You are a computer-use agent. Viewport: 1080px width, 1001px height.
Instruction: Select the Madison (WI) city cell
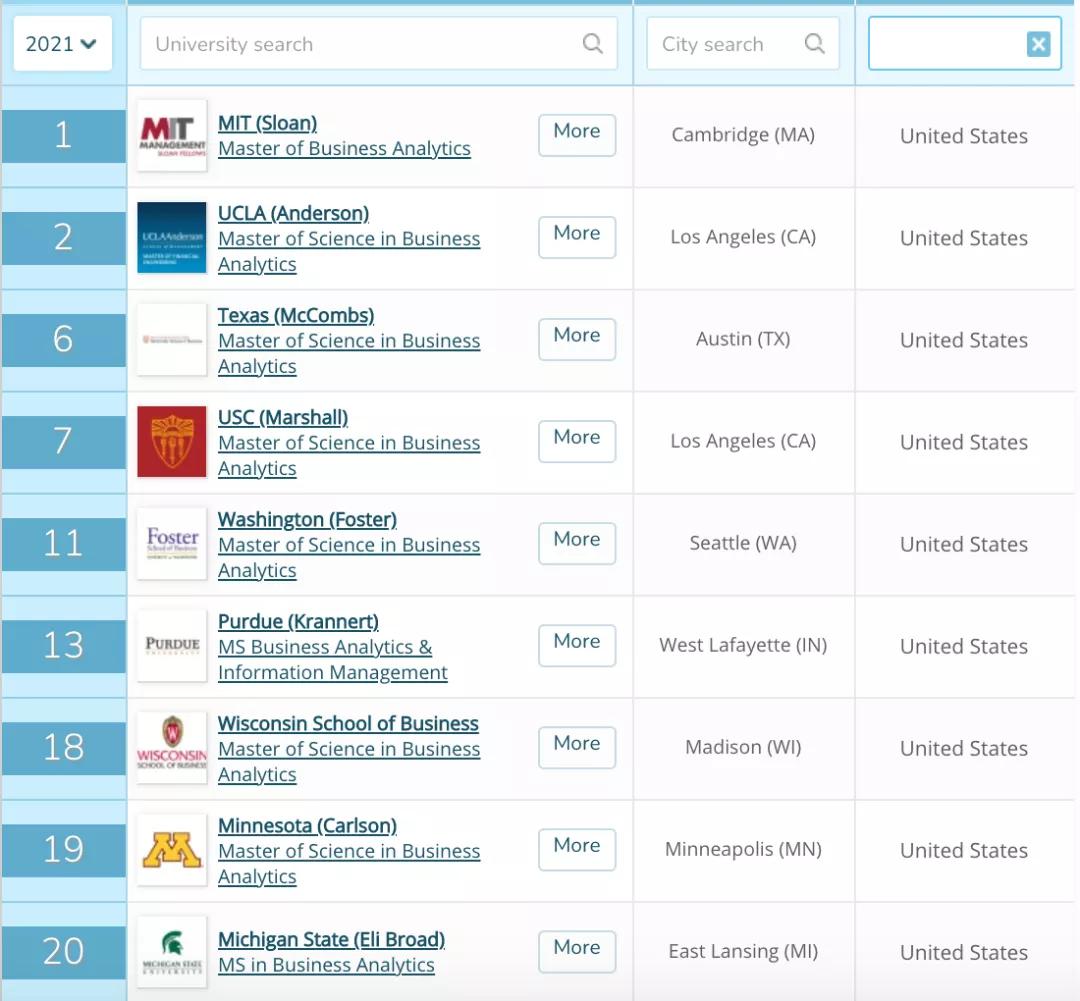(743, 747)
